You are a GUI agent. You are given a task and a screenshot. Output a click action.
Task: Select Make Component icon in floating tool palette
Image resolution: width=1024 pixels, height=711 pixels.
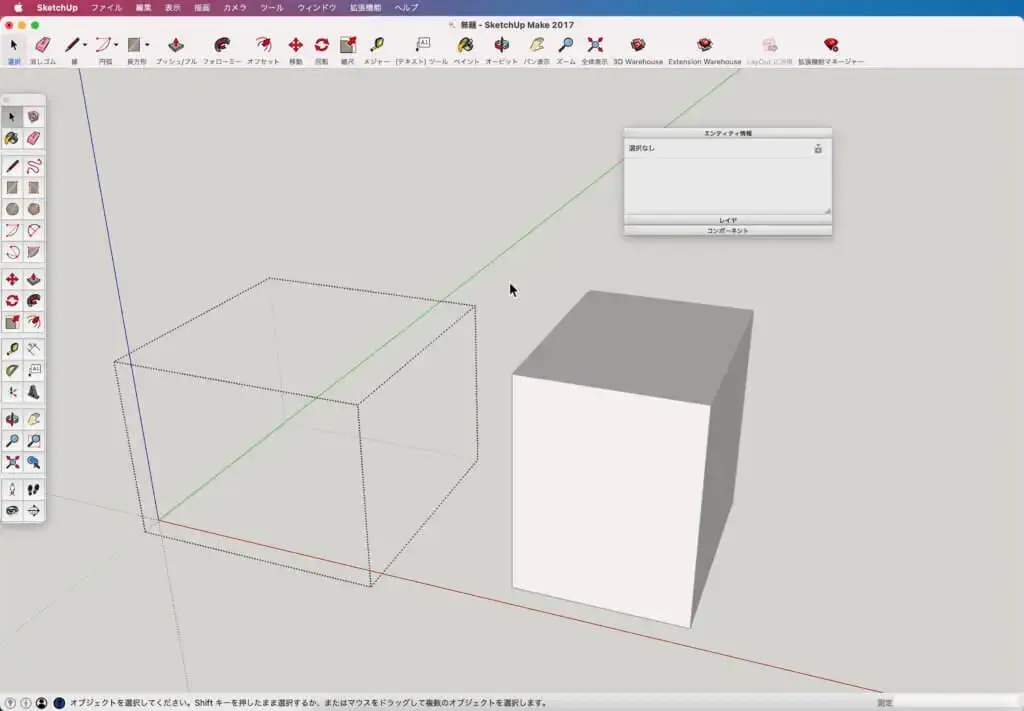pyautogui.click(x=33, y=117)
